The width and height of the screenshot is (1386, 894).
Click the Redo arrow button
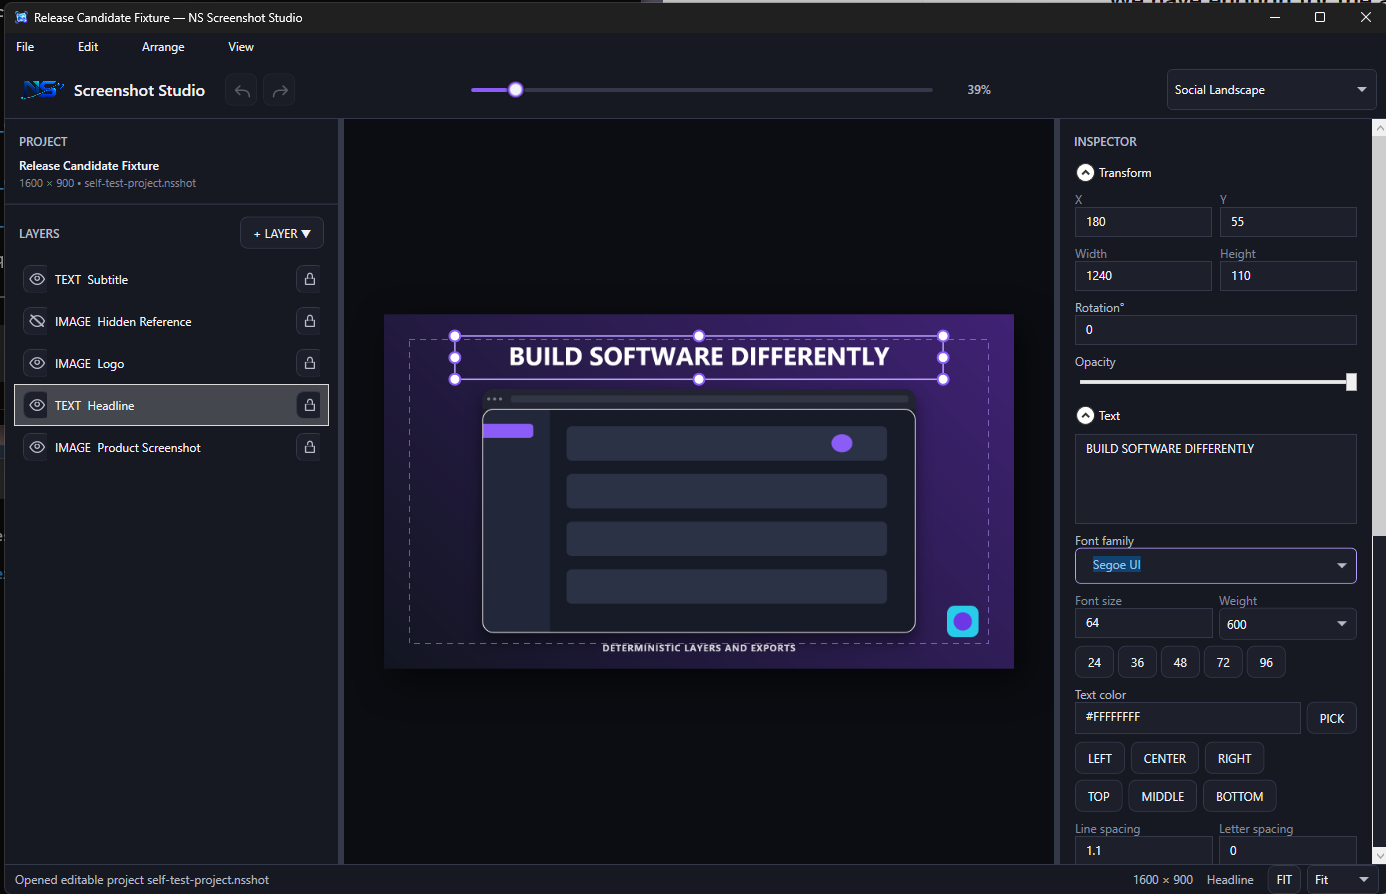pos(280,90)
